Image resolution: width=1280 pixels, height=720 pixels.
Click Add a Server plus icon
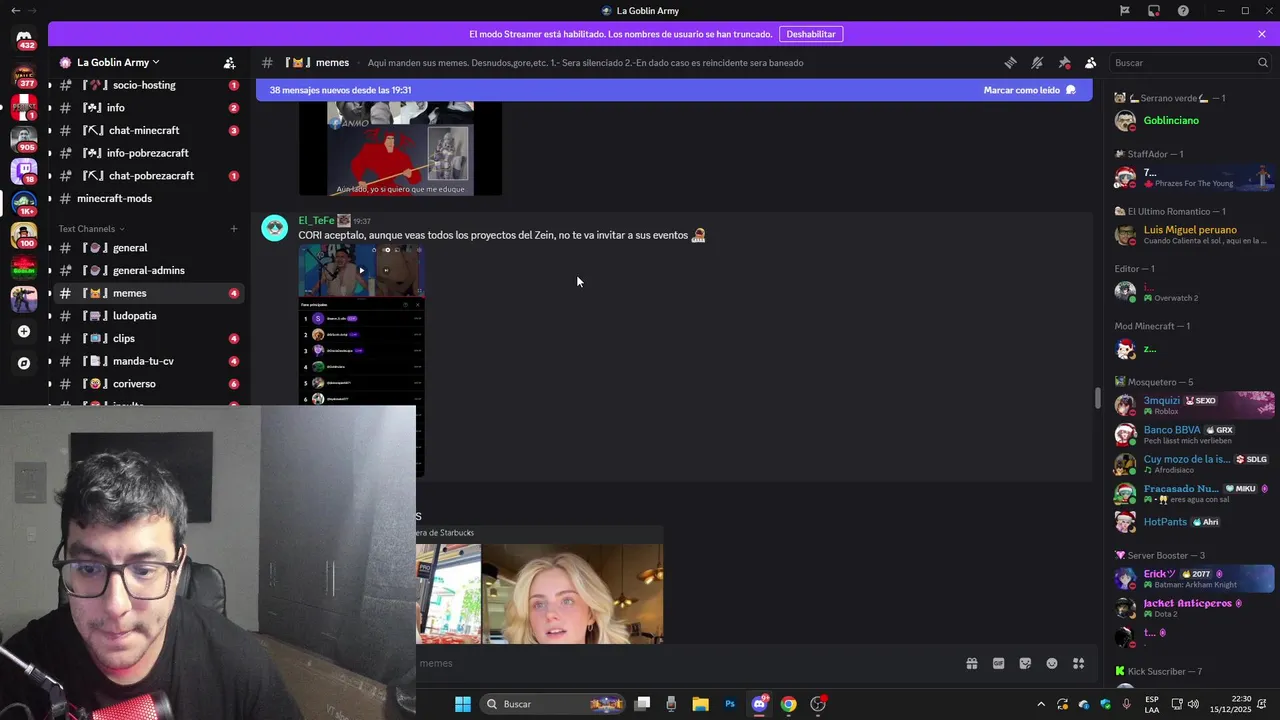(24, 331)
